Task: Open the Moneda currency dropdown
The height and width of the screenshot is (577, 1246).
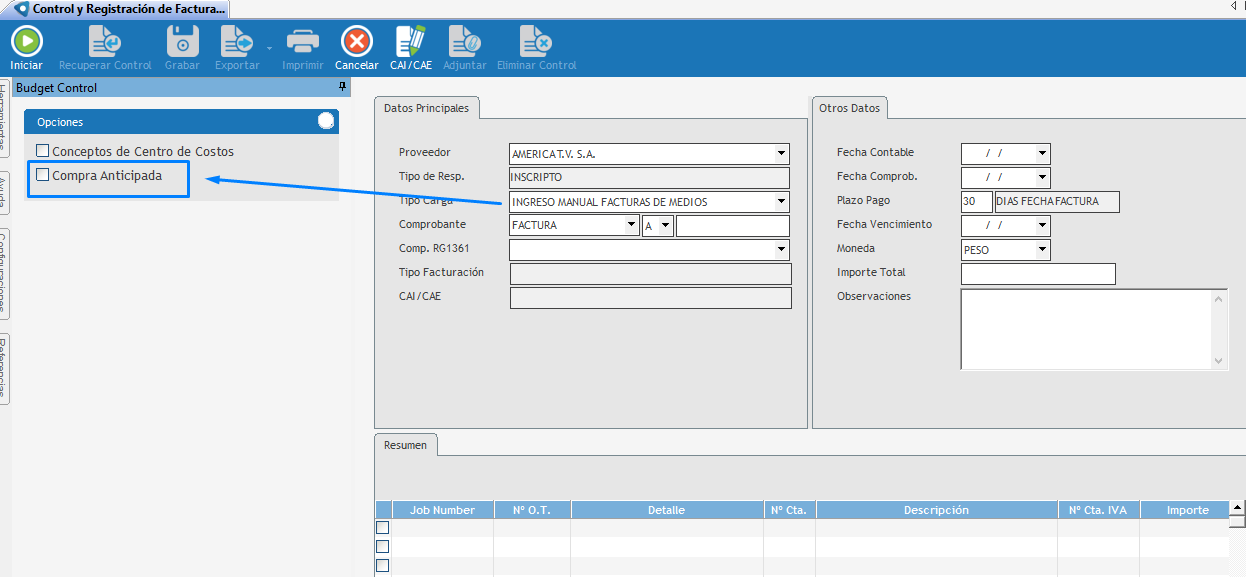Action: (1042, 250)
